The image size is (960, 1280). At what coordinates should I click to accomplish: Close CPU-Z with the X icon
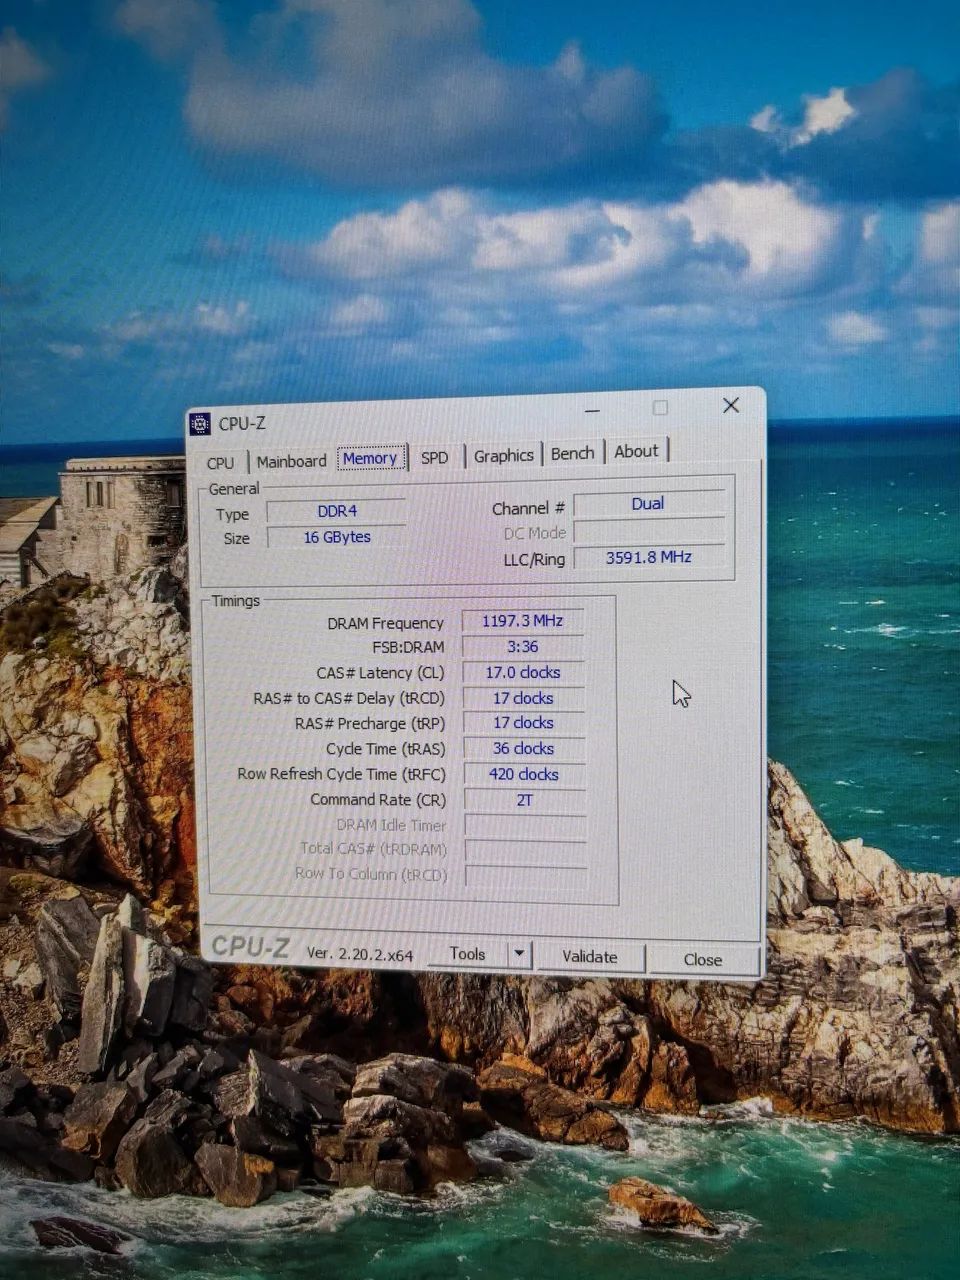click(731, 405)
